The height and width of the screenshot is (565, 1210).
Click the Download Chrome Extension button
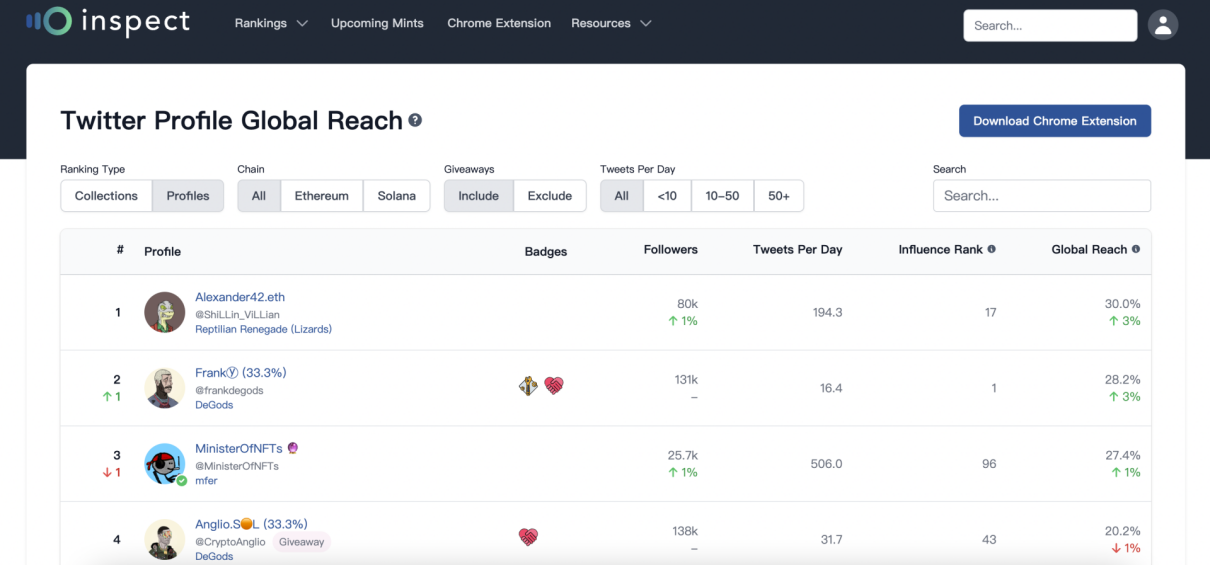coord(1055,121)
